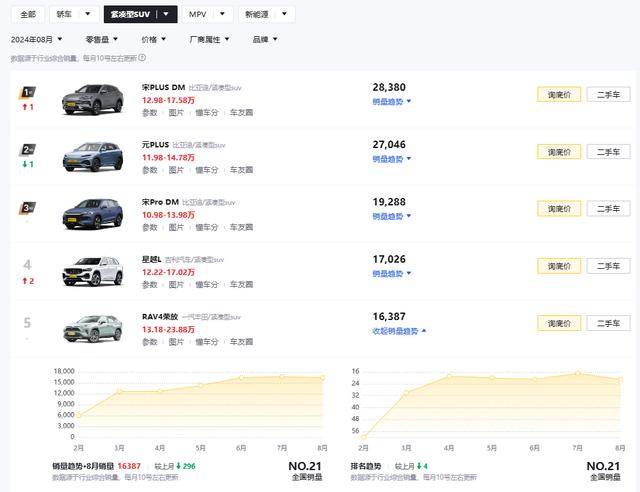Open 车友圈 link for 宋Pro DM

click(241, 227)
